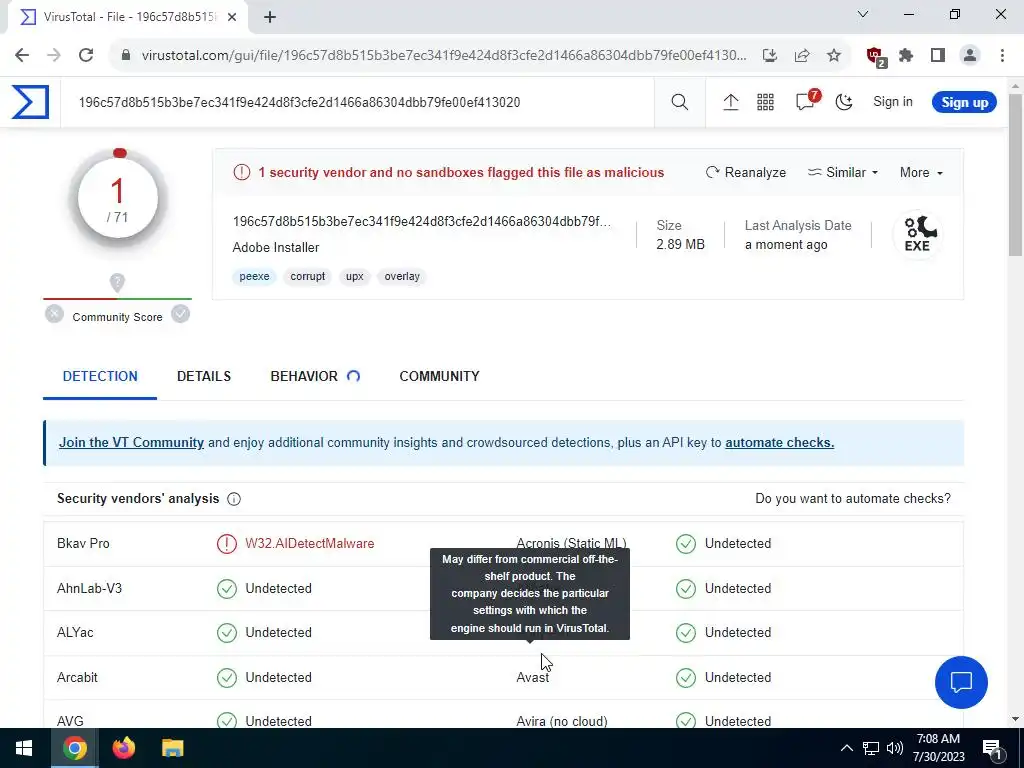Click the Sign up button
The height and width of the screenshot is (768, 1024).
964,103
